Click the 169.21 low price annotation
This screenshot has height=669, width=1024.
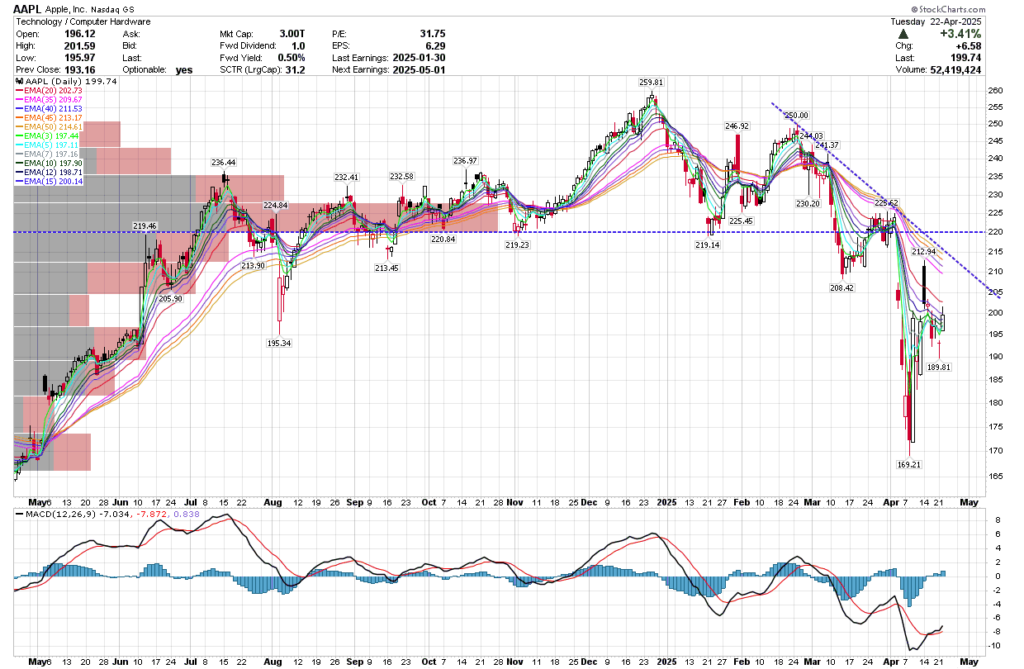point(908,463)
